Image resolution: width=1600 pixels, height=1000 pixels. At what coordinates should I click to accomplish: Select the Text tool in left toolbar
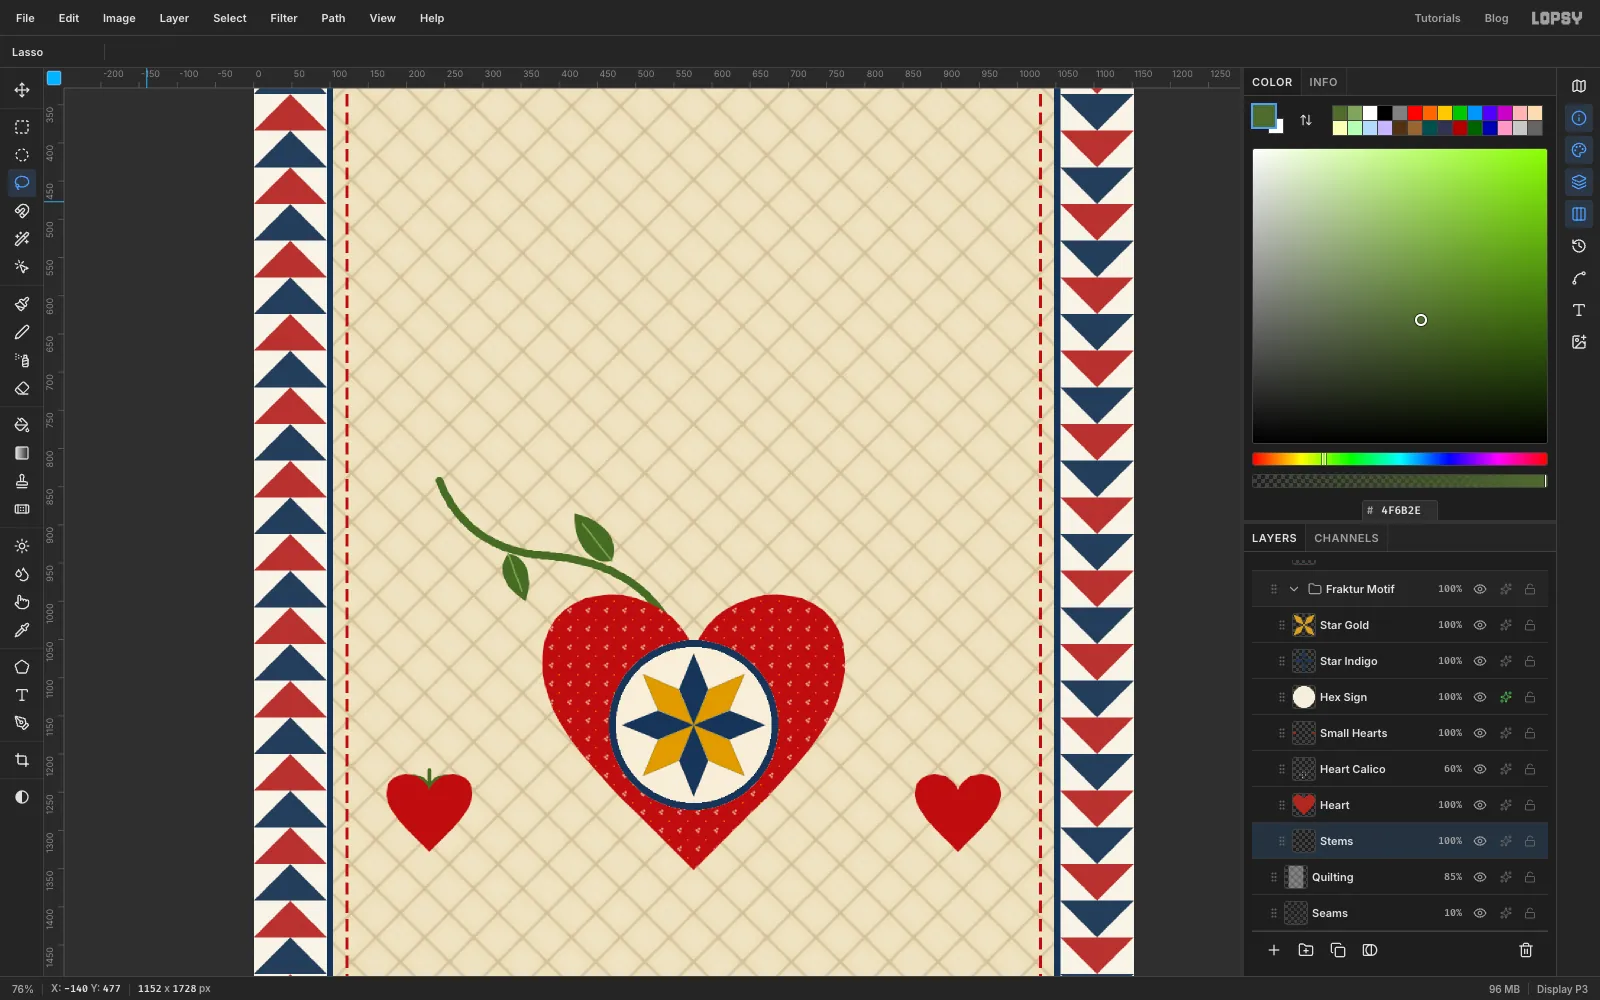22,695
